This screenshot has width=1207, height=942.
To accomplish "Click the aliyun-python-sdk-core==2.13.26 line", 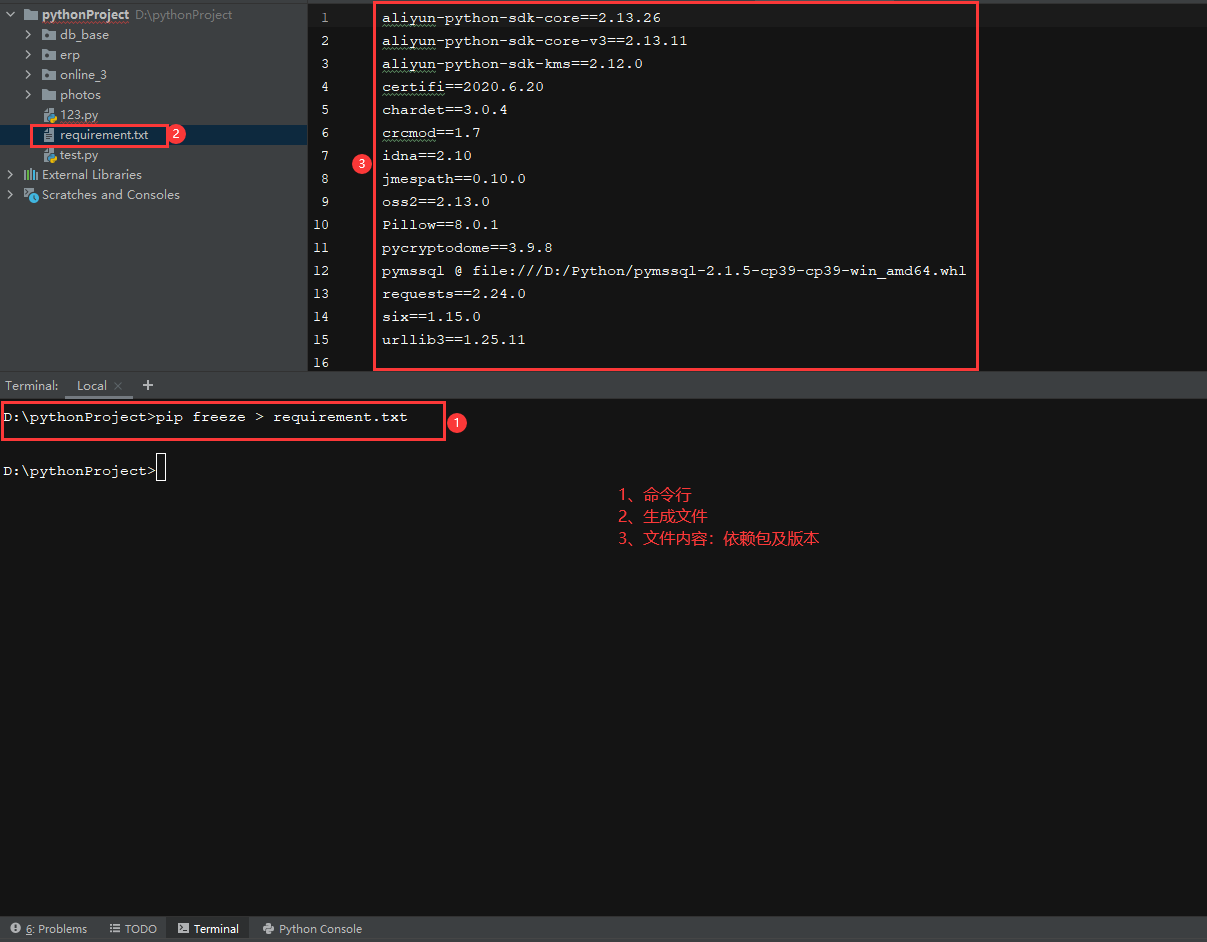I will click(521, 18).
